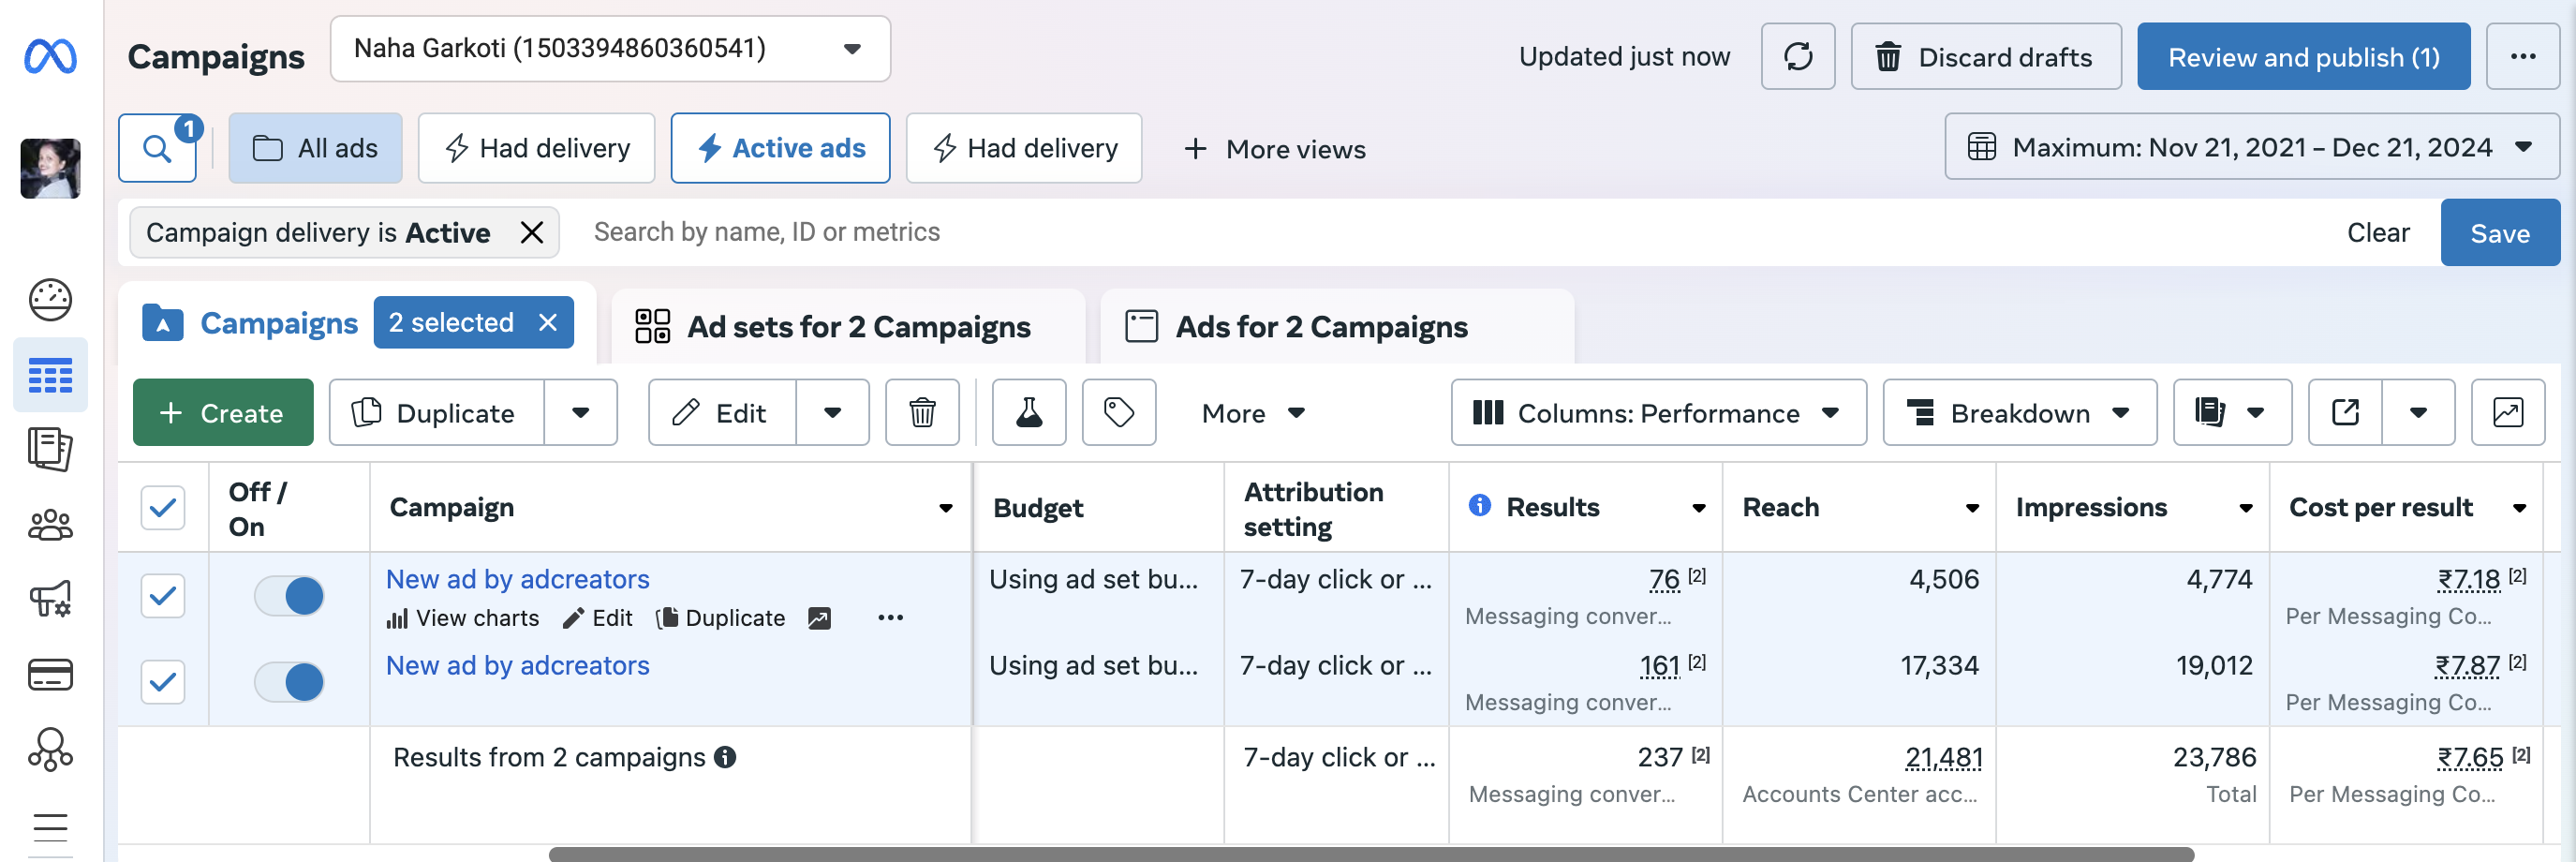Click the Search by name, ID or metrics field
The image size is (2576, 862).
[x=1400, y=233]
